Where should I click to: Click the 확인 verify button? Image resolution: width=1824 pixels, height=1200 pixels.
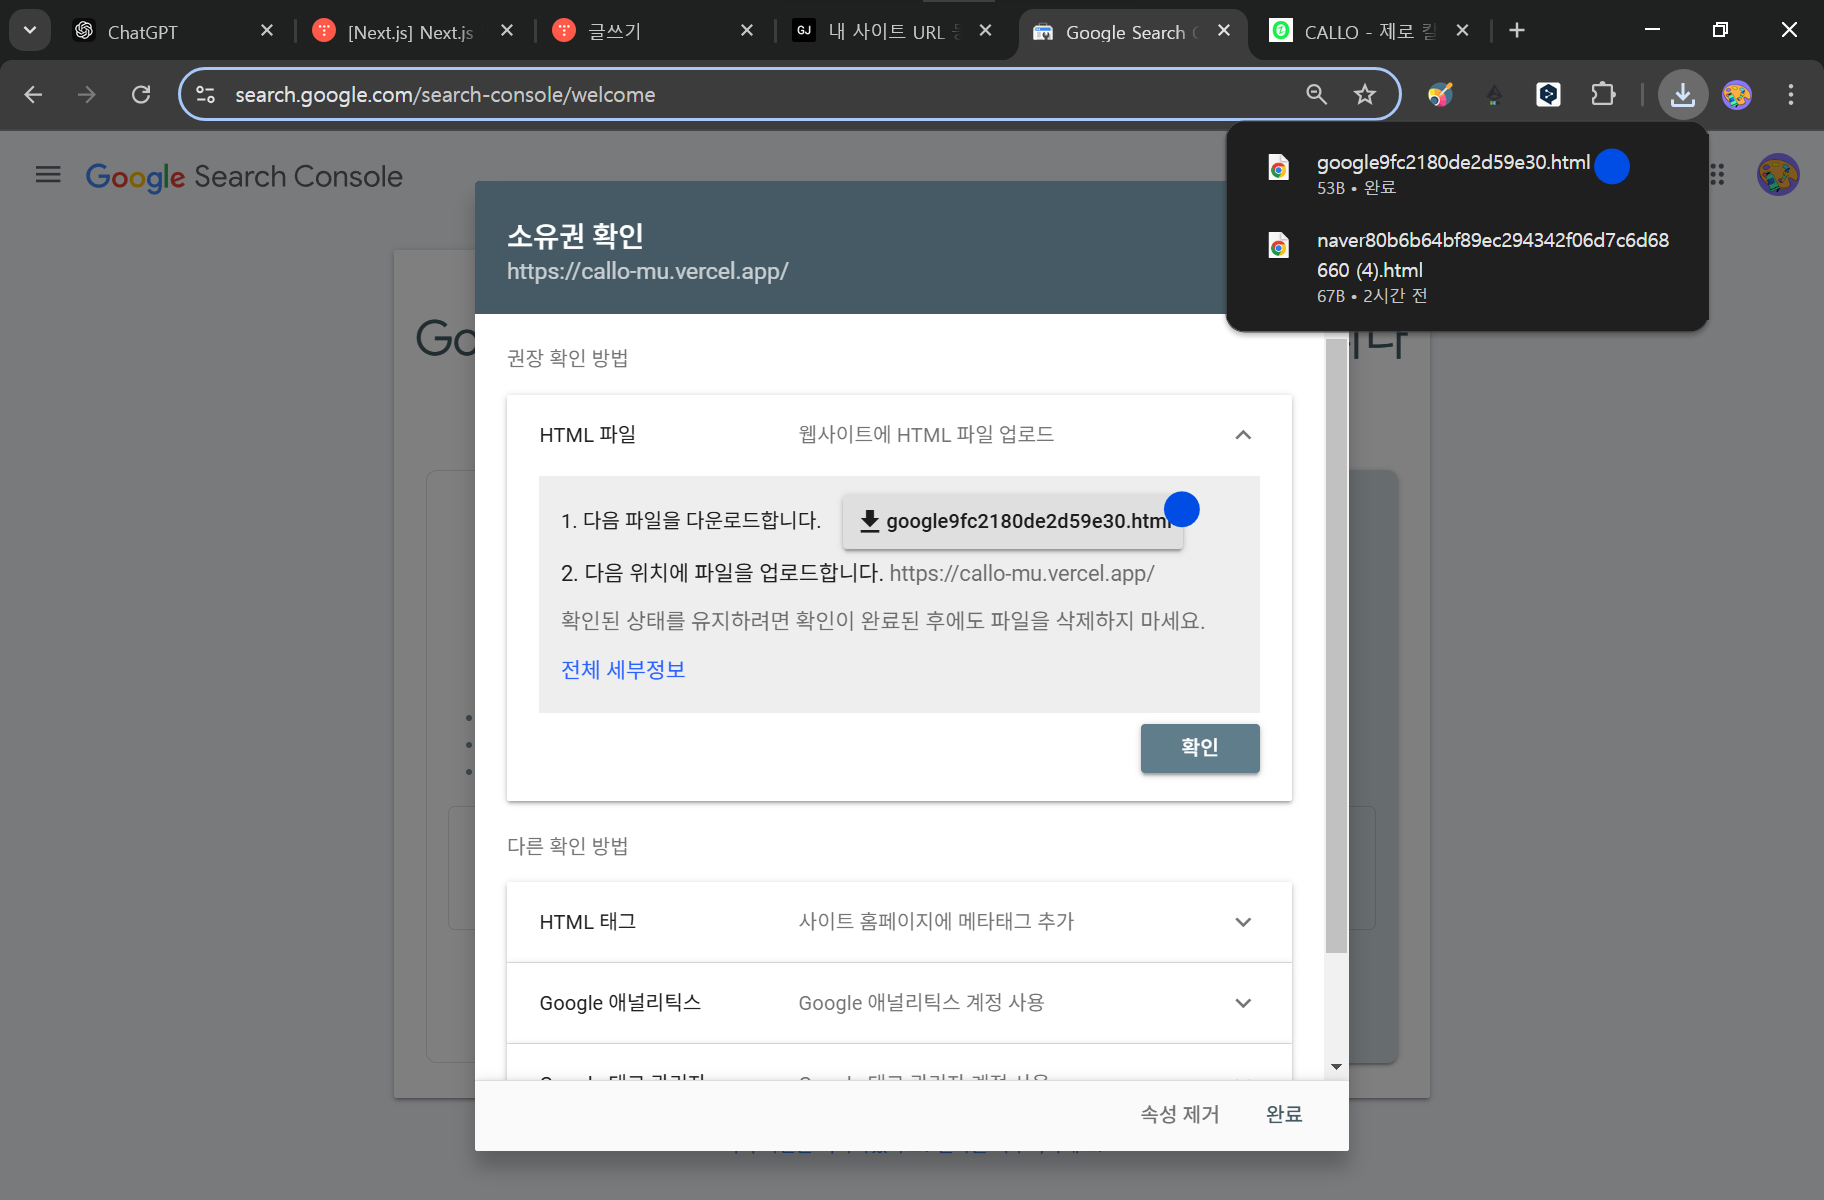(x=1200, y=748)
